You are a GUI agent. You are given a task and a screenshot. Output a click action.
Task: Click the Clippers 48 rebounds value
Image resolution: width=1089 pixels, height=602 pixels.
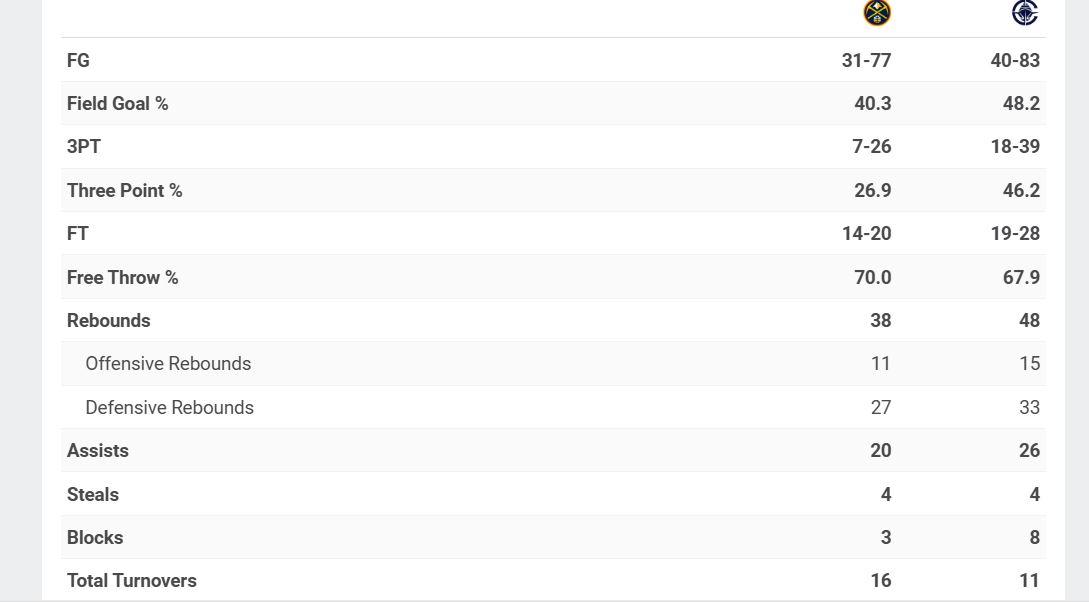[1029, 320]
